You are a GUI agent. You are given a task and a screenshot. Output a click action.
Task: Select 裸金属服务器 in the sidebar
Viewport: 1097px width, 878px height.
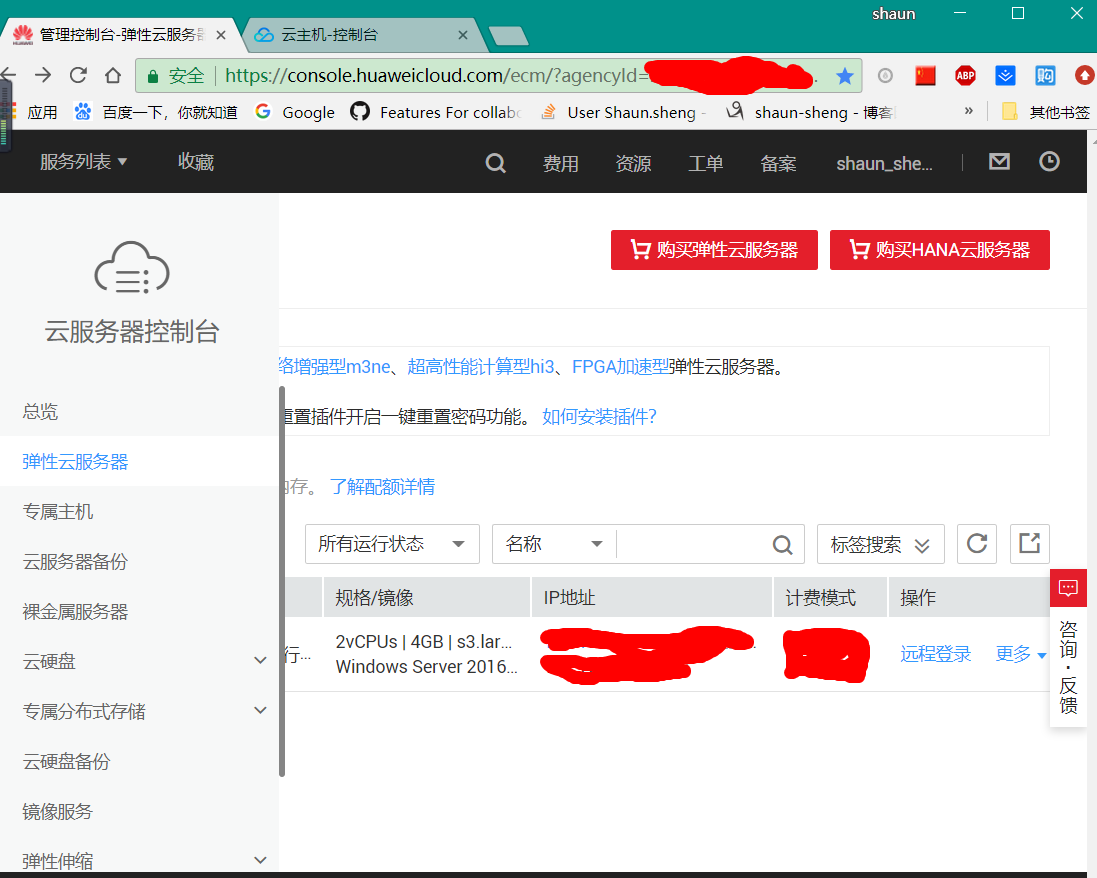click(75, 611)
